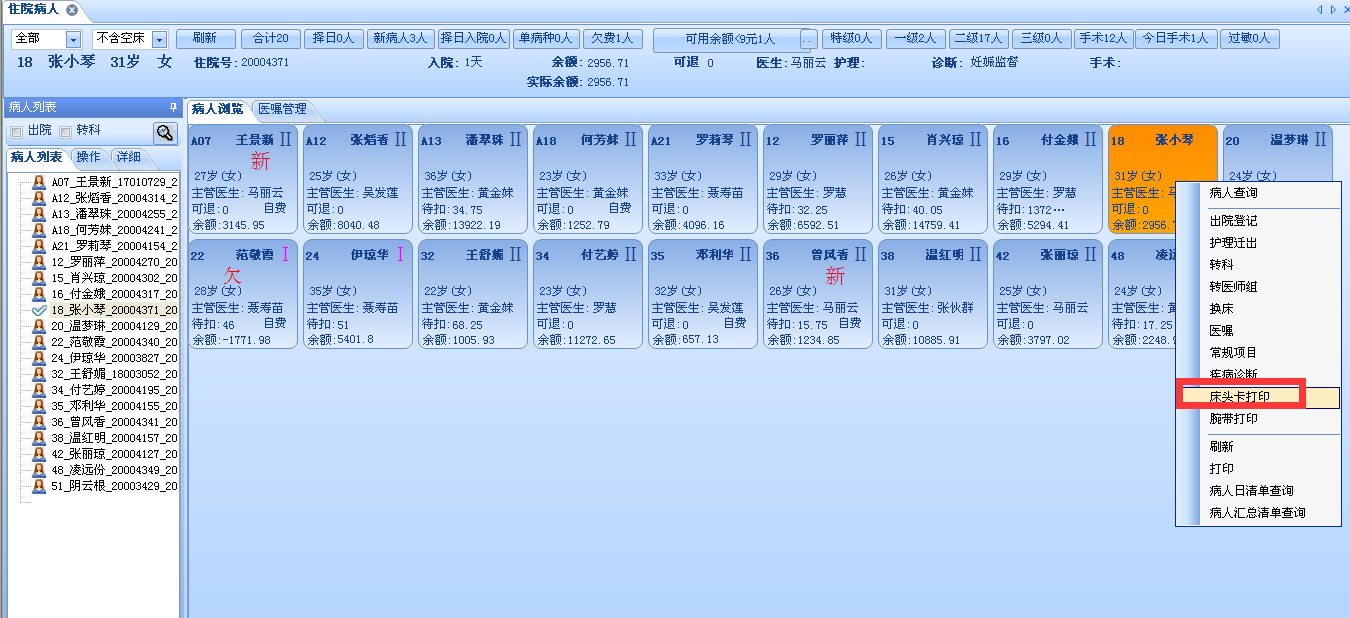Screen dimensions: 1350x618
Task: Click the 可用余额<9元1人 button
Action: [730, 39]
